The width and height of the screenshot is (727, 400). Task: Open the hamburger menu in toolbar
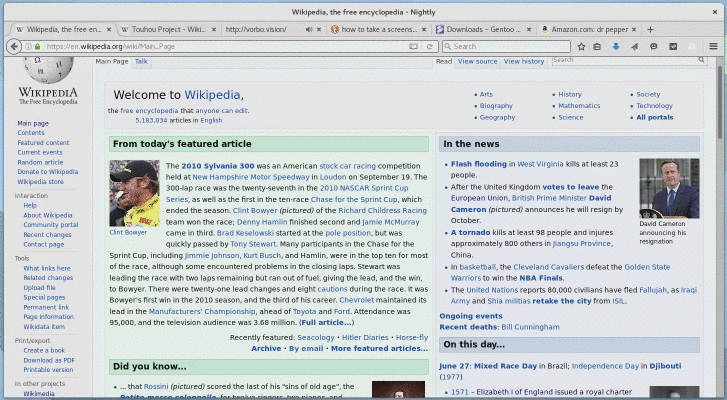pos(711,47)
